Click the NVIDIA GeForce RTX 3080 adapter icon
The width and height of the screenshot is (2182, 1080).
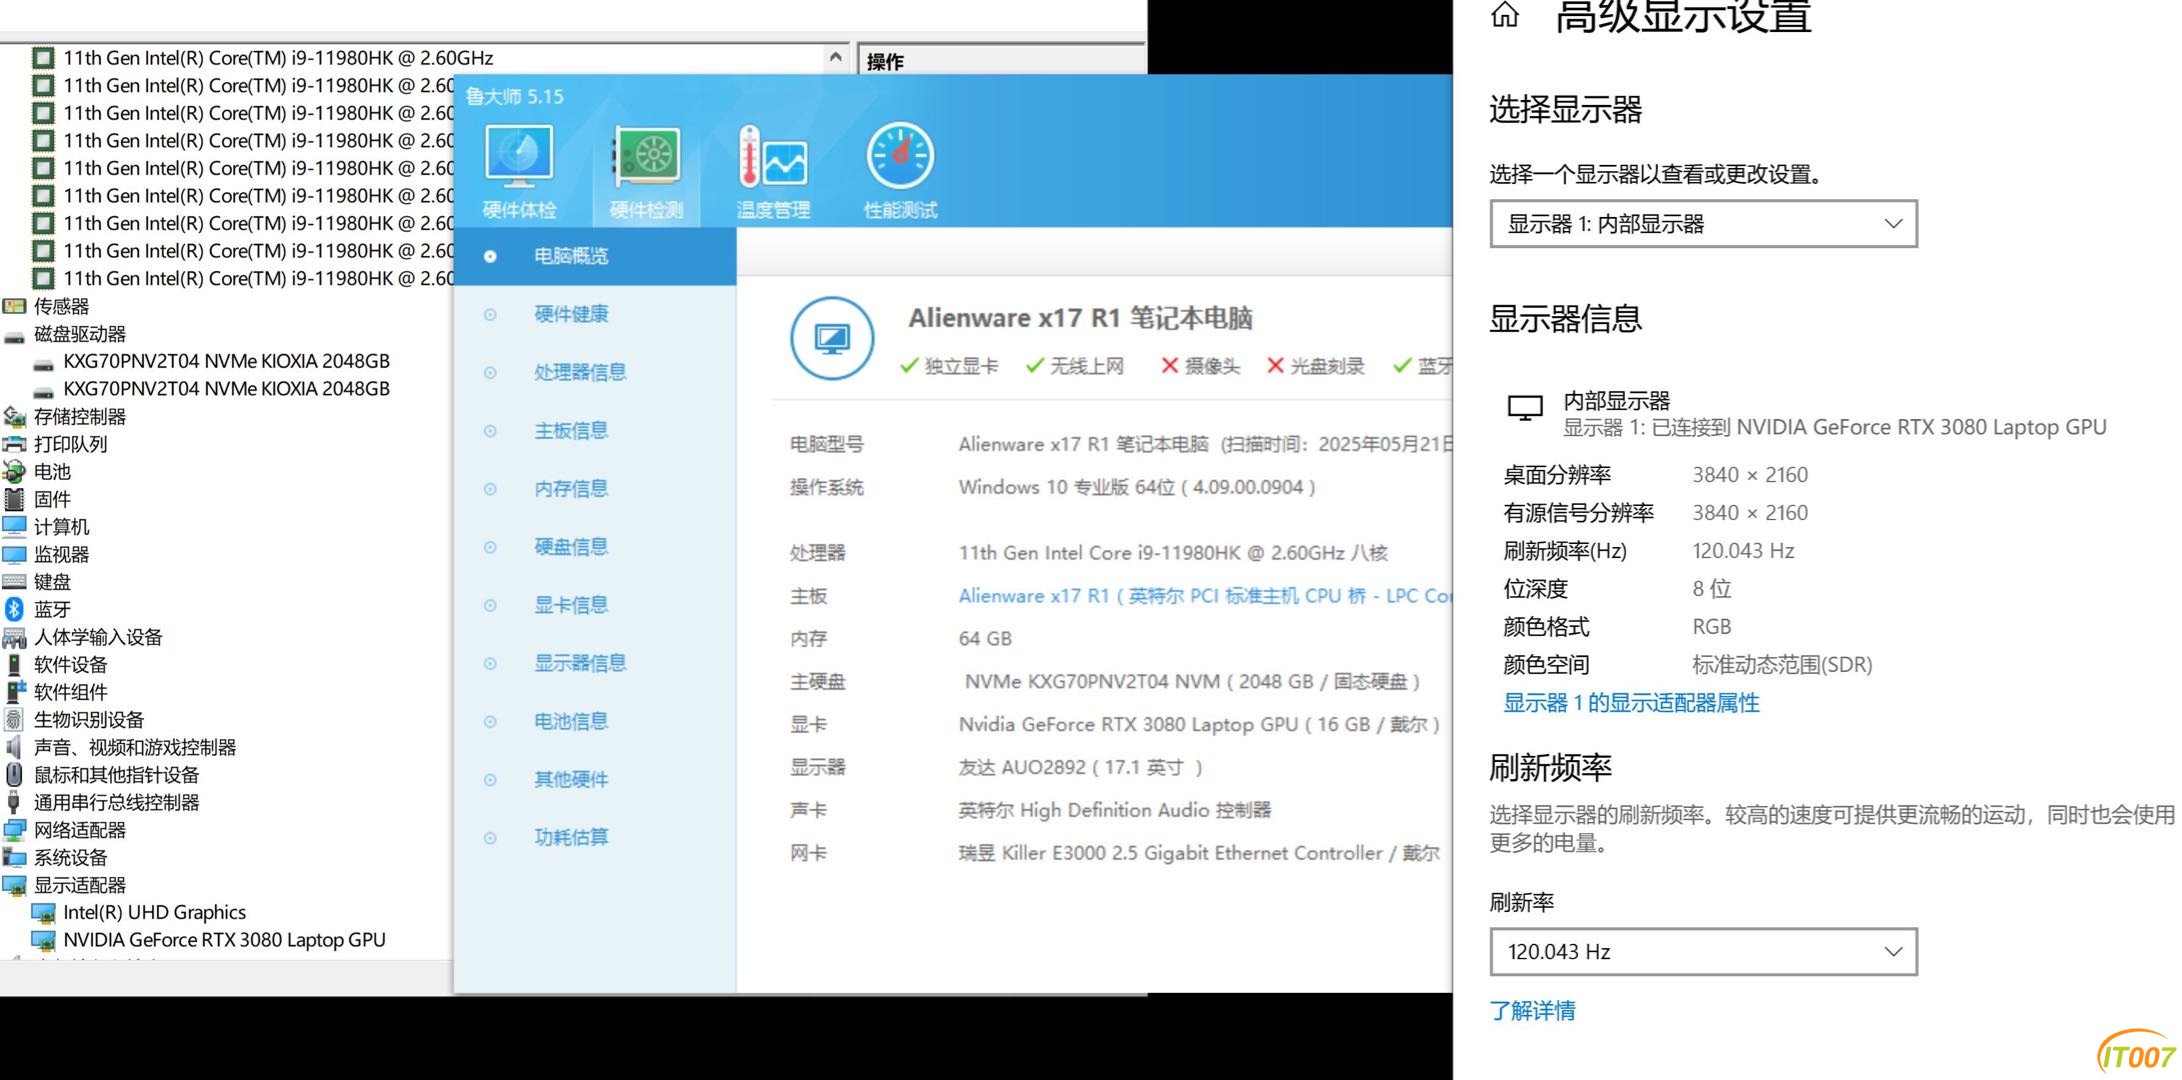[x=43, y=940]
